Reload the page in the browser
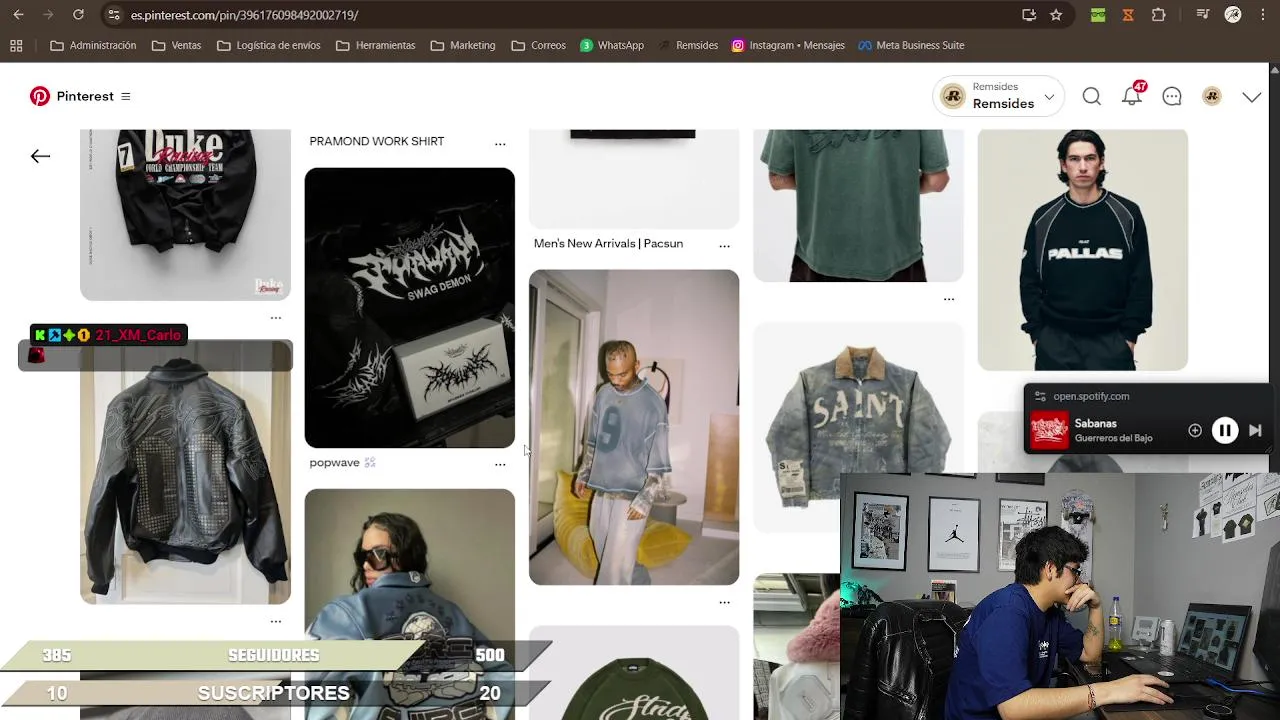This screenshot has height=720, width=1280. [78, 15]
